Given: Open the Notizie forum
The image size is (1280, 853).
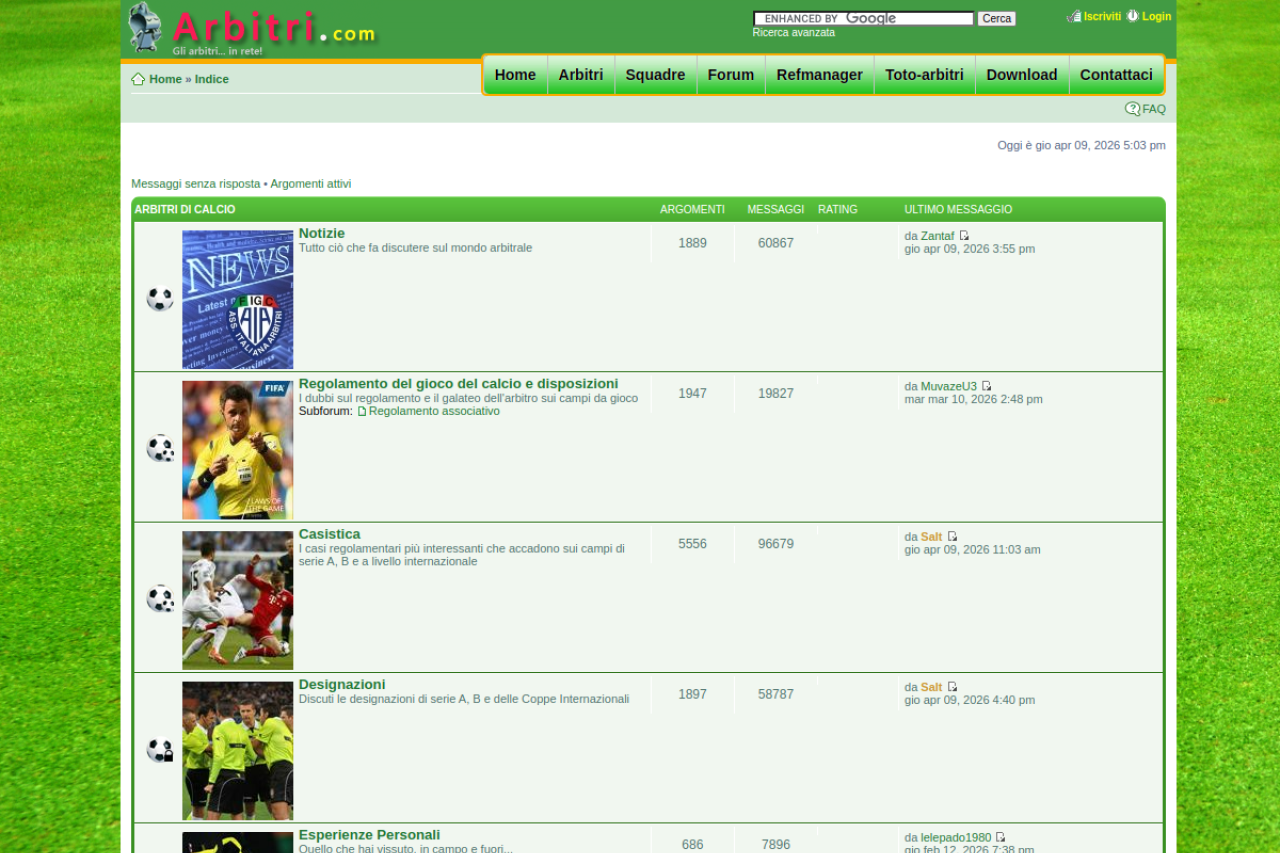Looking at the screenshot, I should (322, 233).
